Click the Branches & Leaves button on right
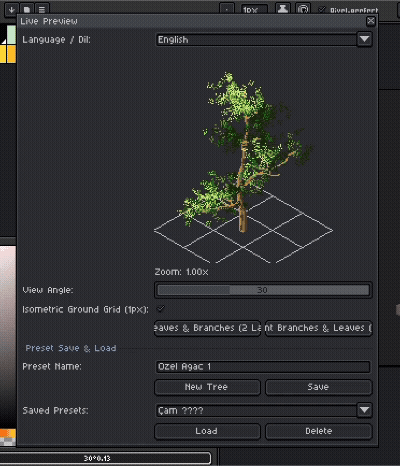This screenshot has width=400, height=466. pyautogui.click(x=318, y=328)
